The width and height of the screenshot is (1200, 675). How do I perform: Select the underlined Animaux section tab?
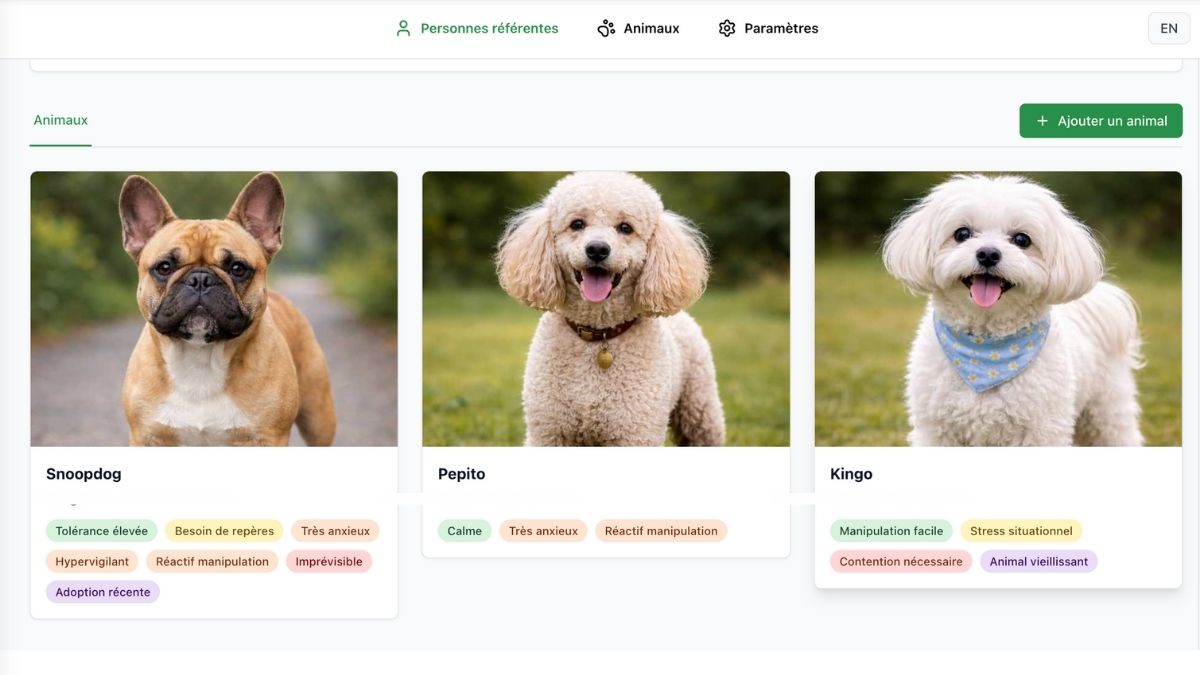(x=60, y=119)
